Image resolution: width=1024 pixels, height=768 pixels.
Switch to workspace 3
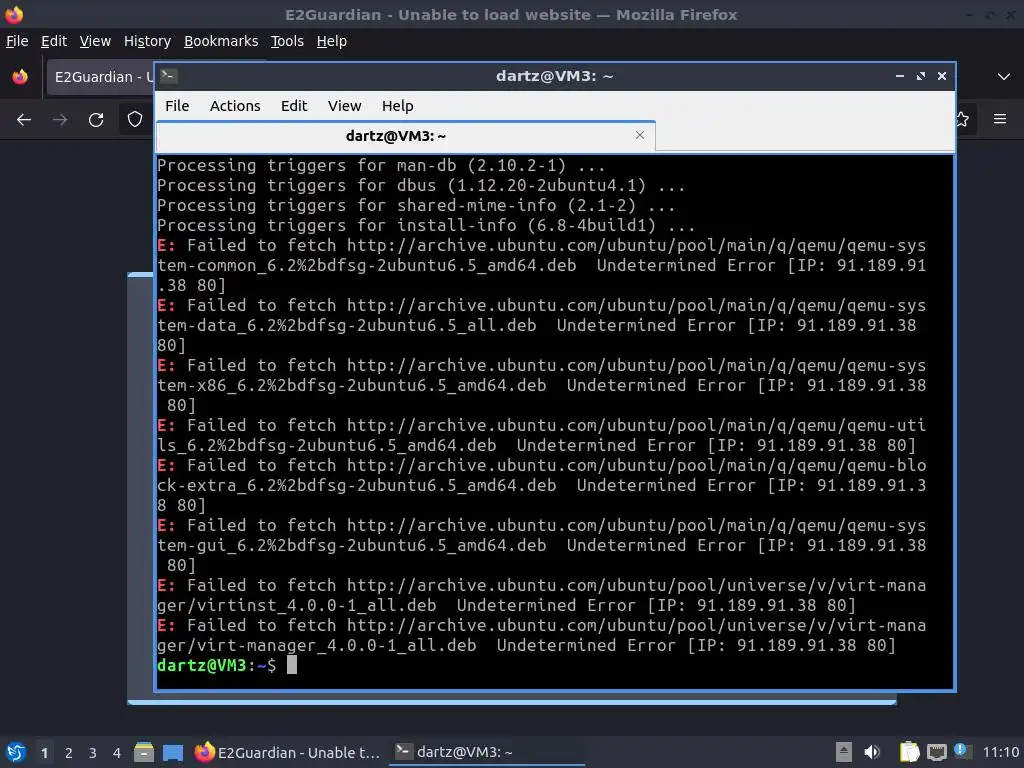(93, 753)
